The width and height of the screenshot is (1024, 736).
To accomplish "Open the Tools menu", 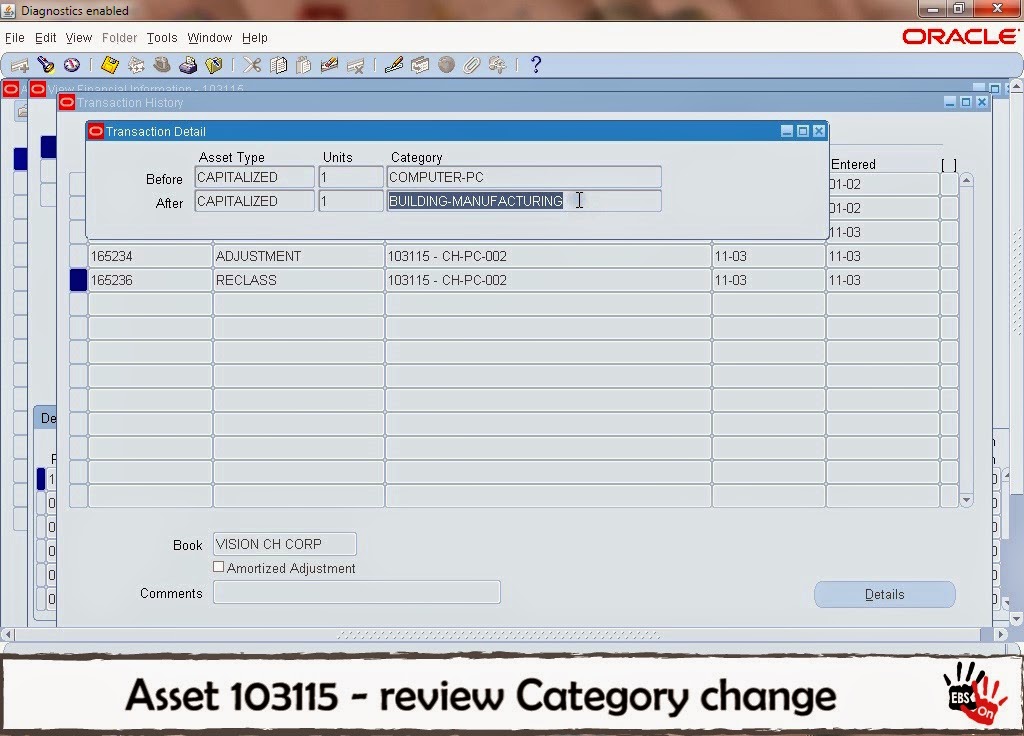I will pyautogui.click(x=161, y=37).
